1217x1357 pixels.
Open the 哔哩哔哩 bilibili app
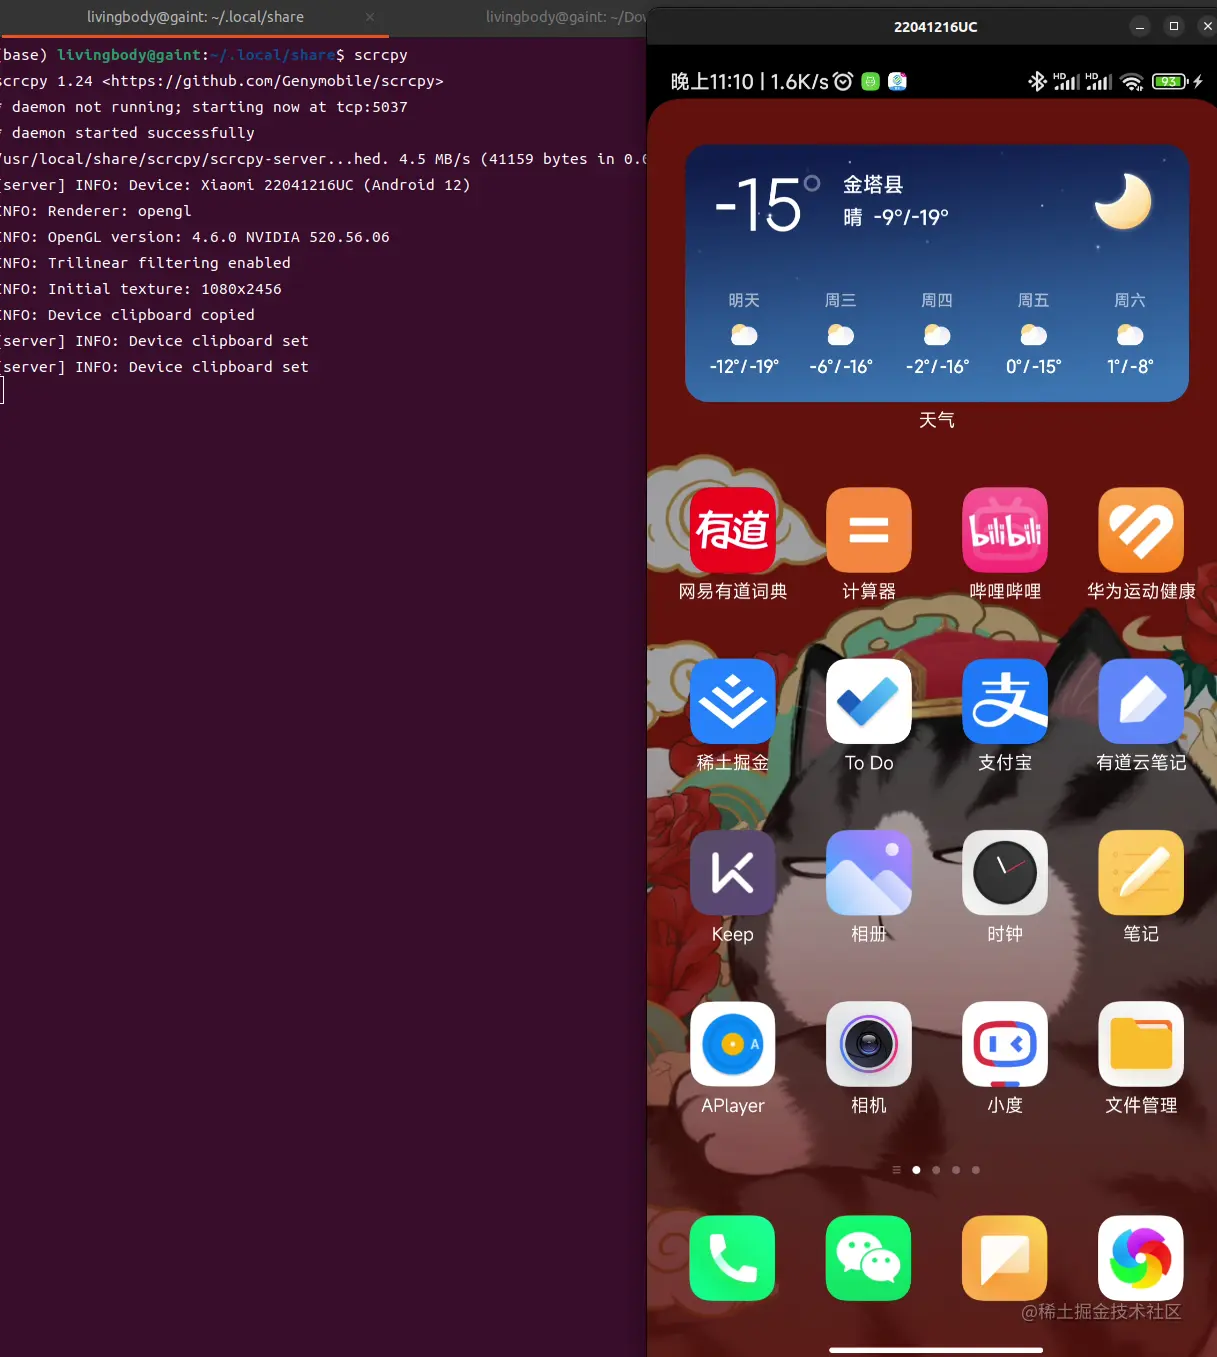point(1004,530)
